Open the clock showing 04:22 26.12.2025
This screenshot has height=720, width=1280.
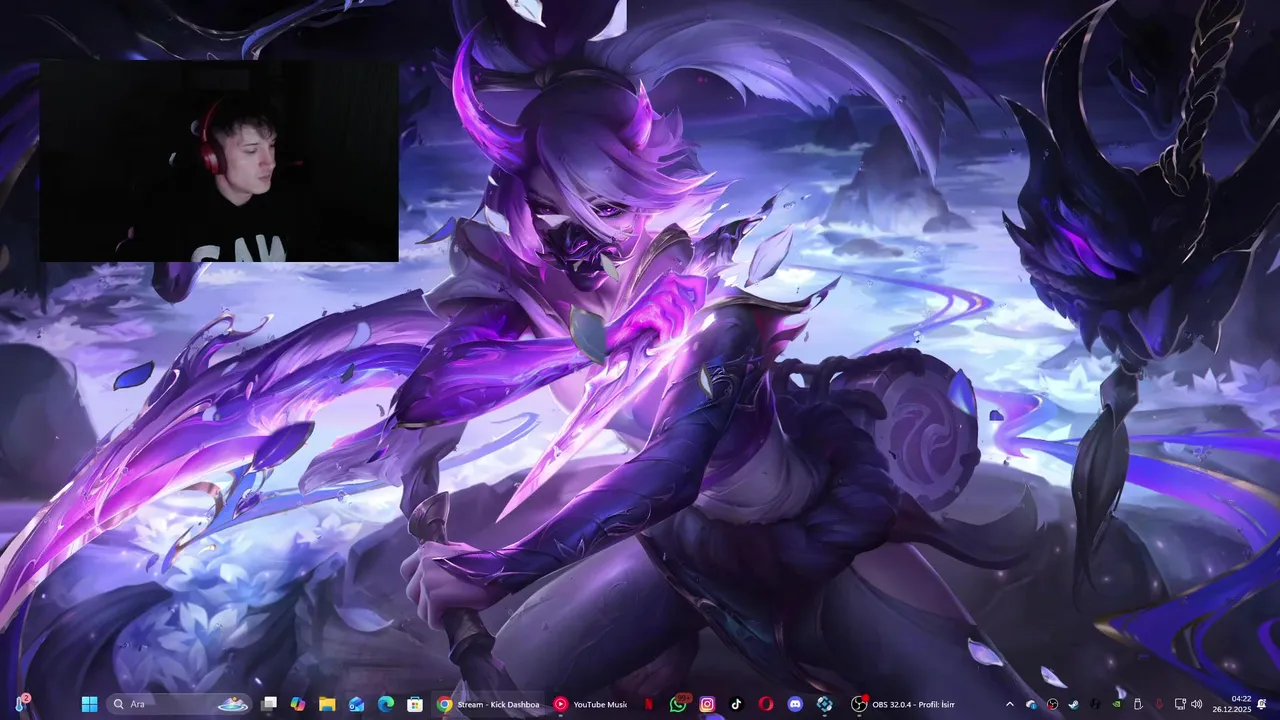(1232, 704)
